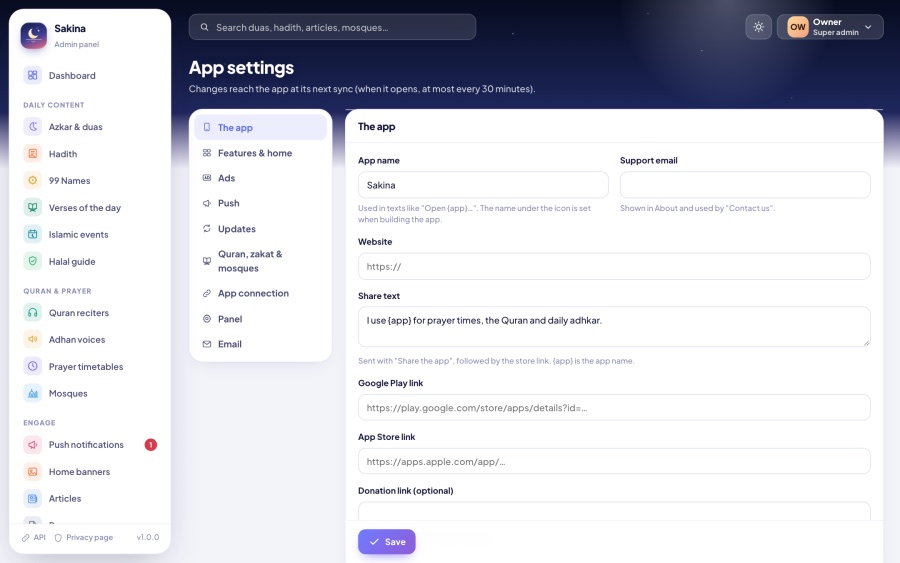The image size is (900, 563).
Task: Click the Halal guide shield icon
Action: click(x=33, y=261)
